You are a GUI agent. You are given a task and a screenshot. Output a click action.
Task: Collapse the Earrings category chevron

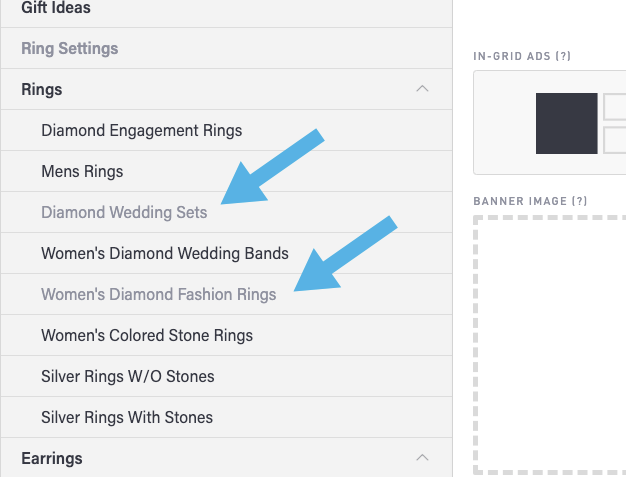[x=422, y=458]
